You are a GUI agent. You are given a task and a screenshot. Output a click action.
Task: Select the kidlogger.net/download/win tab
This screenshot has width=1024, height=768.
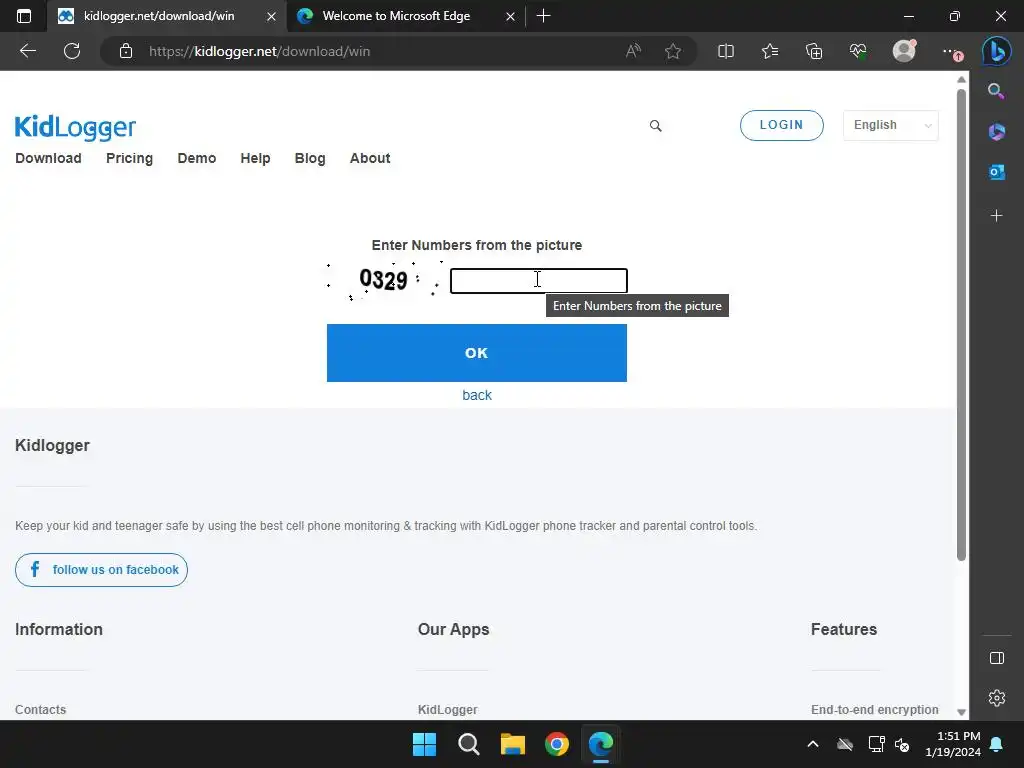[x=159, y=16]
